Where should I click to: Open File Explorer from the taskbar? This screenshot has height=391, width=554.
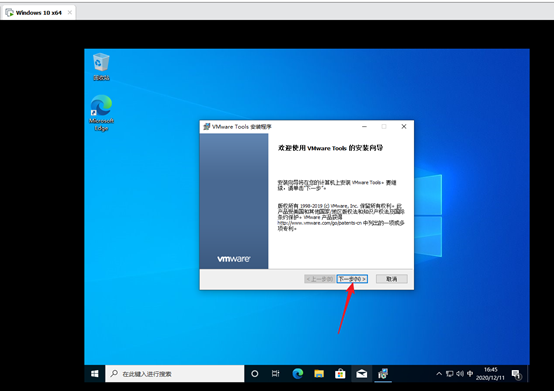[319, 374]
